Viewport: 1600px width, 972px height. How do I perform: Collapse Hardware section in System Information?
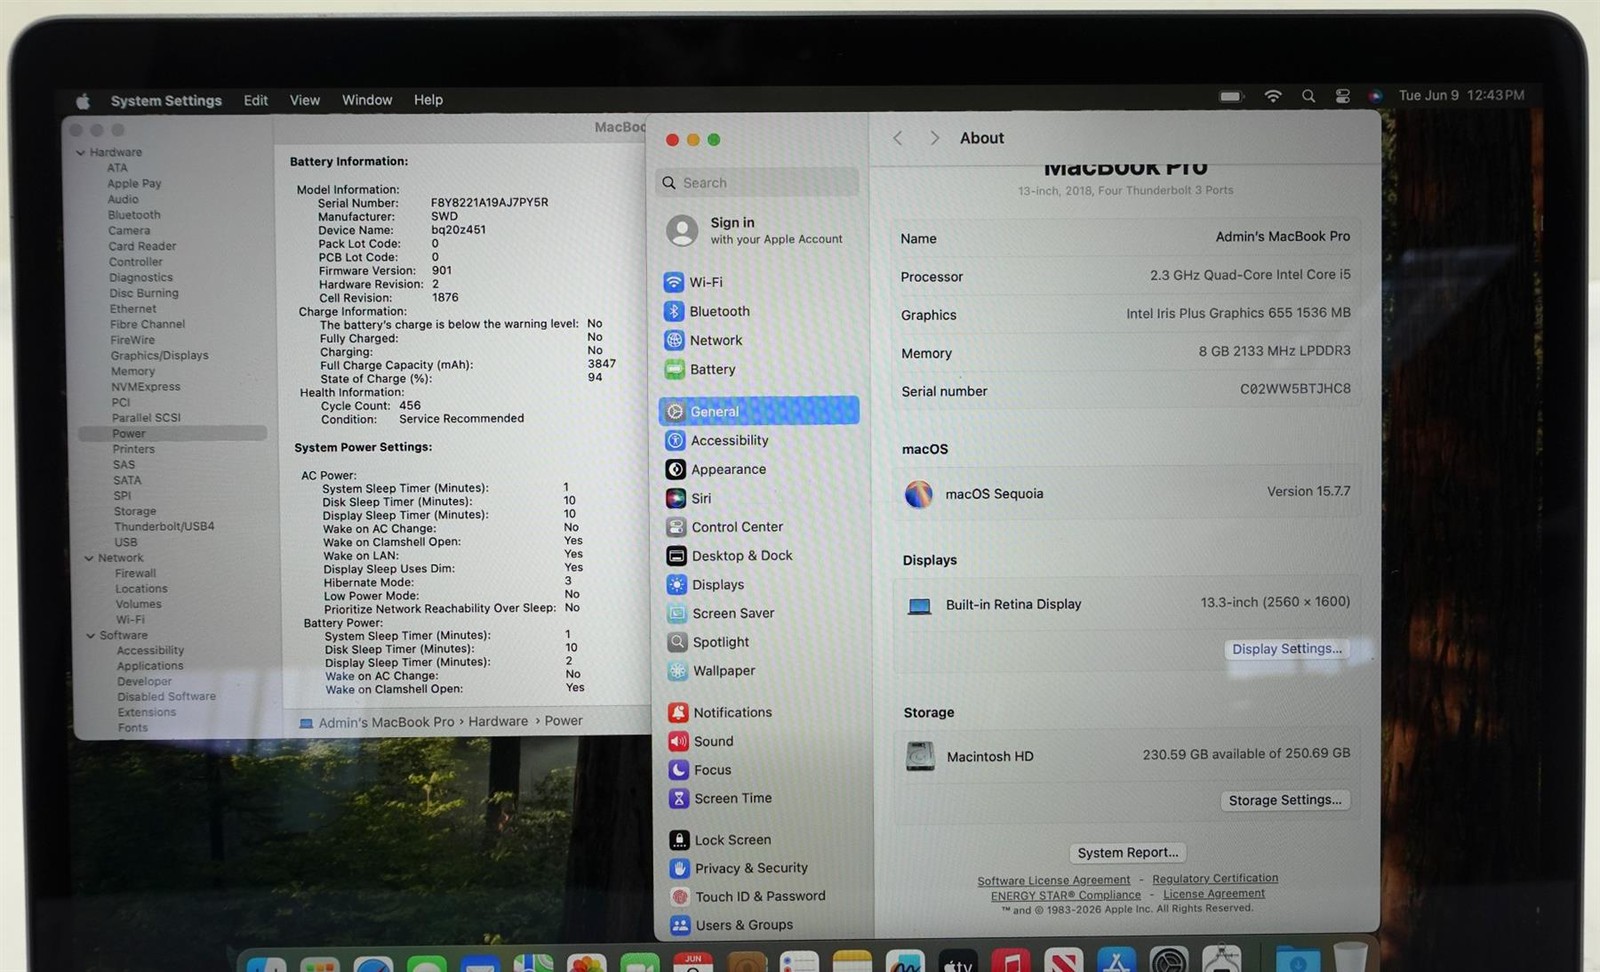click(x=80, y=153)
